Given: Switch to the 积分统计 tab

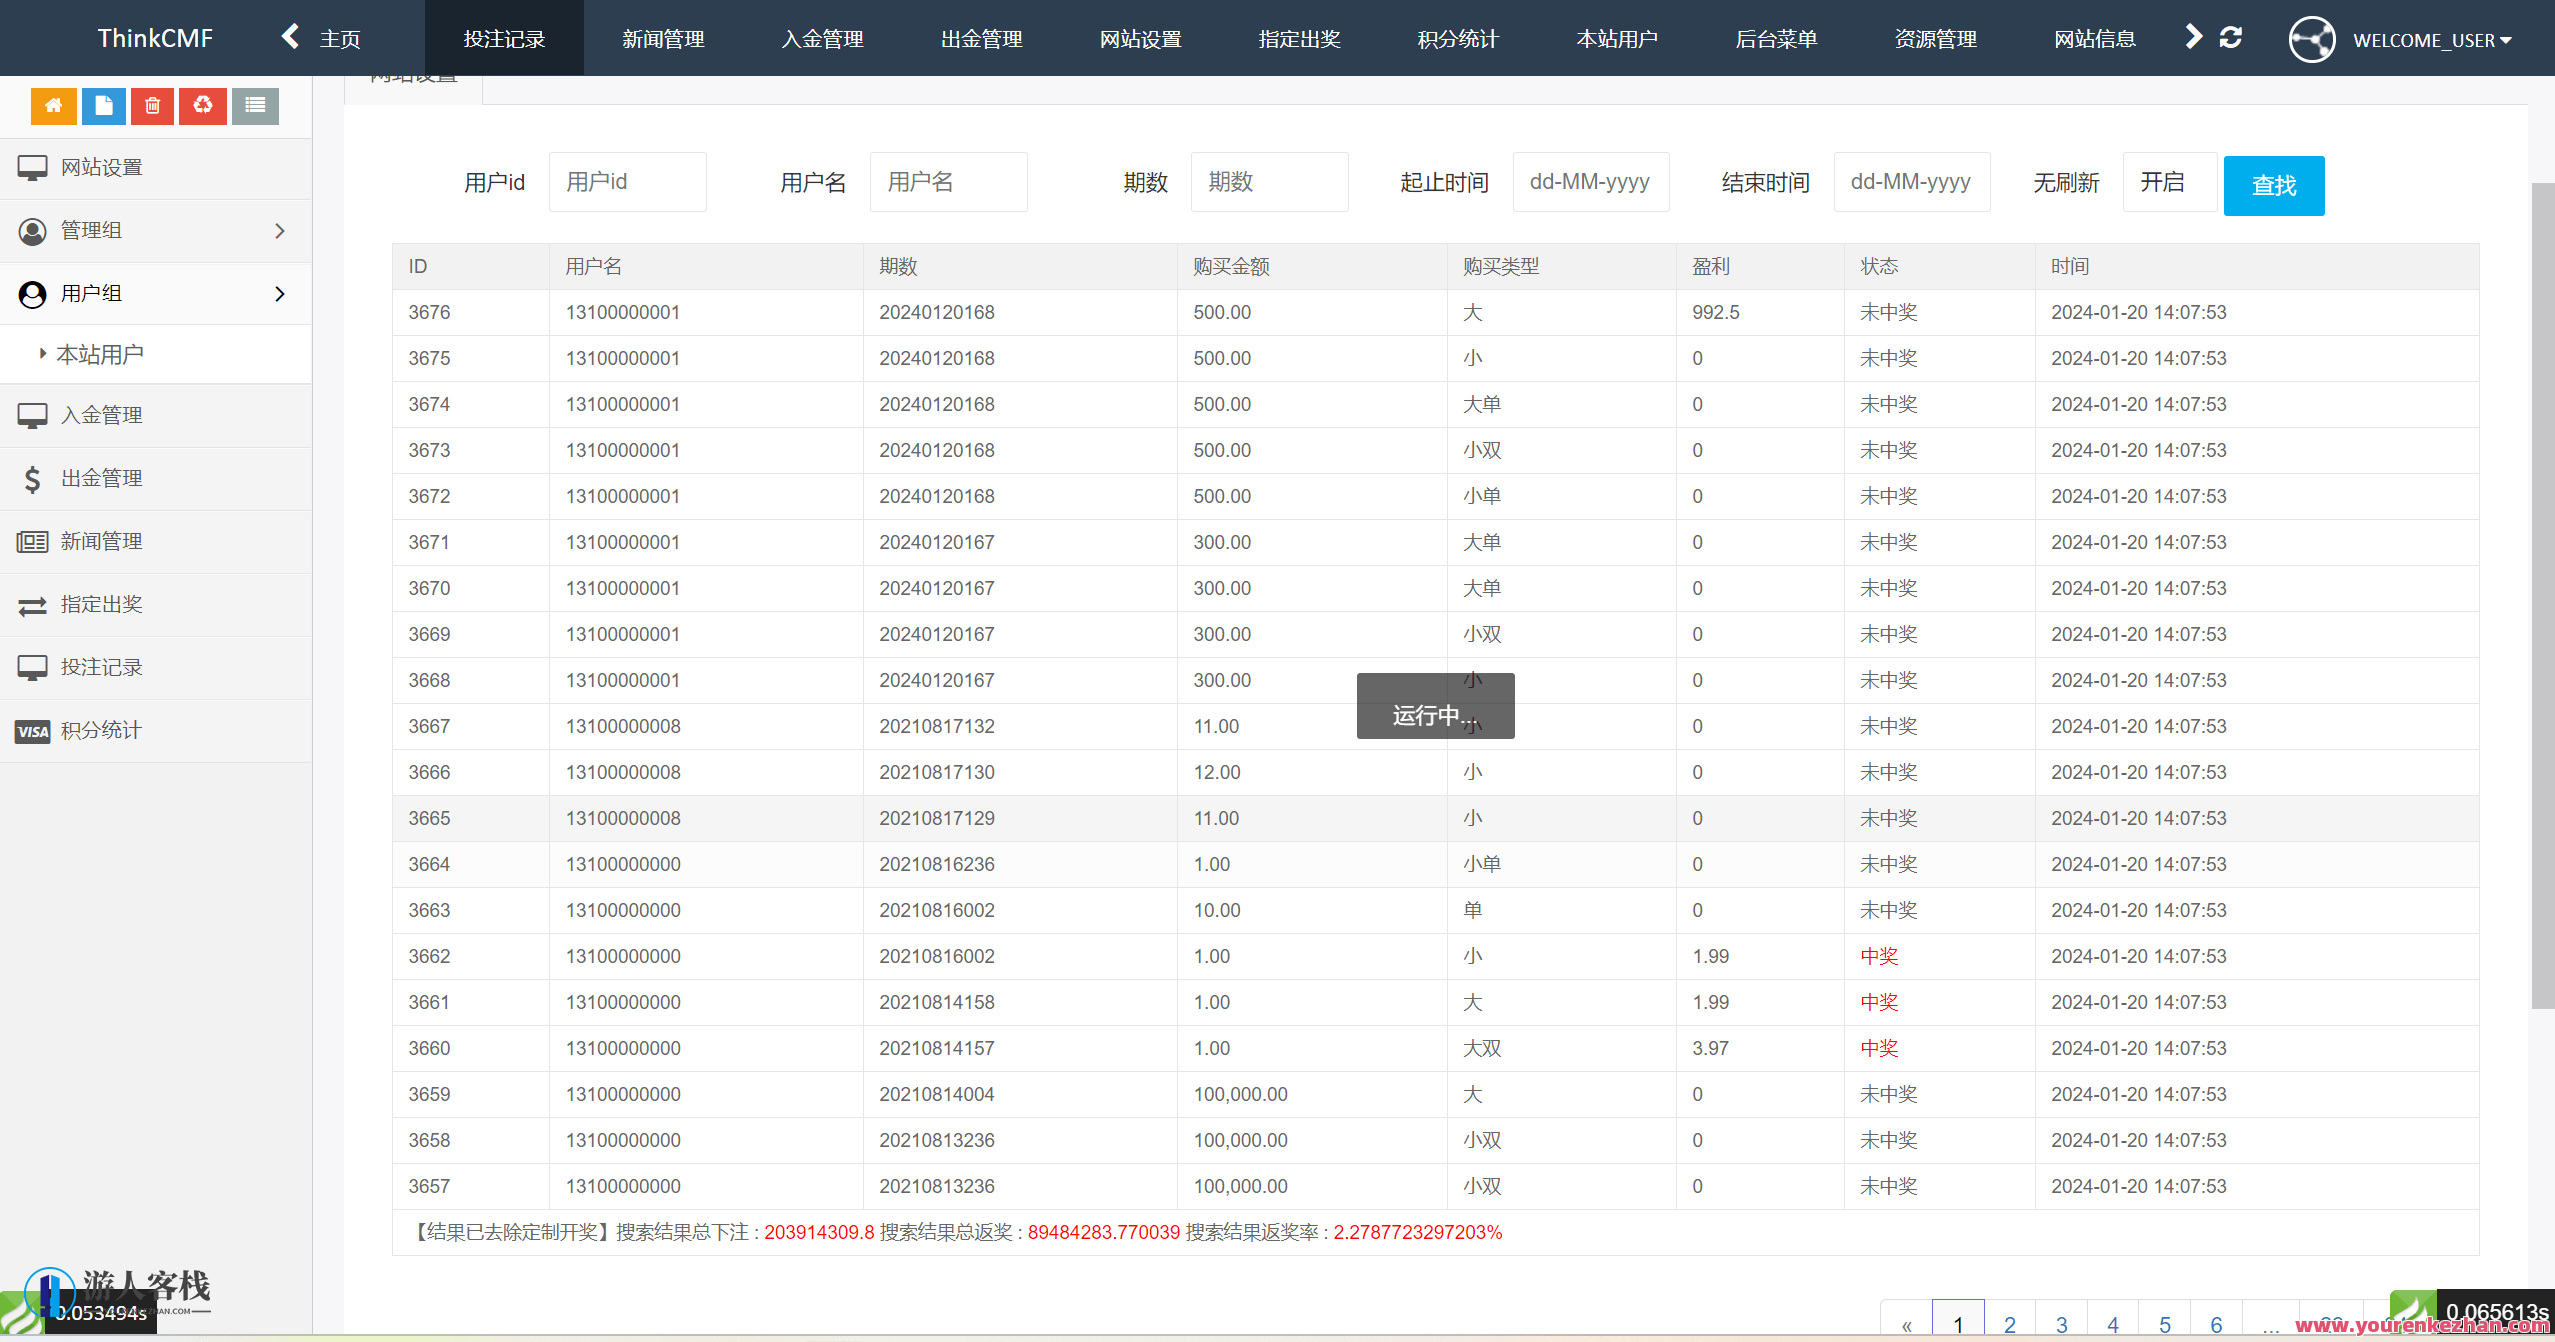Looking at the screenshot, I should (x=1457, y=39).
